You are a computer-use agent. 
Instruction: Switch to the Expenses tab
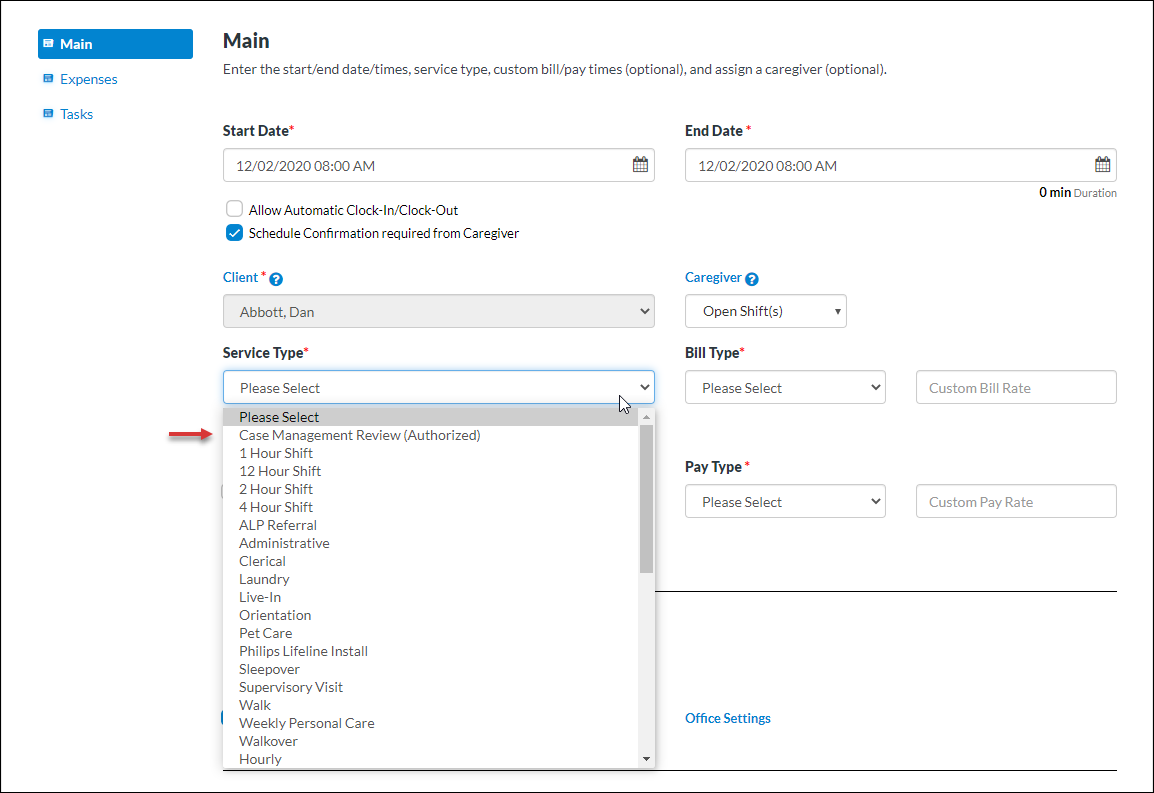[89, 79]
